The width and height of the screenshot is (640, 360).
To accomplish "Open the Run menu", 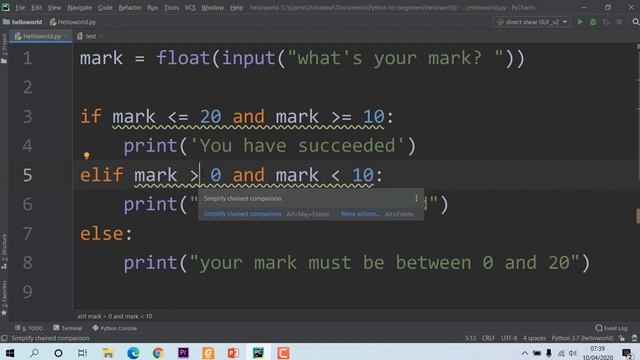I will [x=153, y=8].
